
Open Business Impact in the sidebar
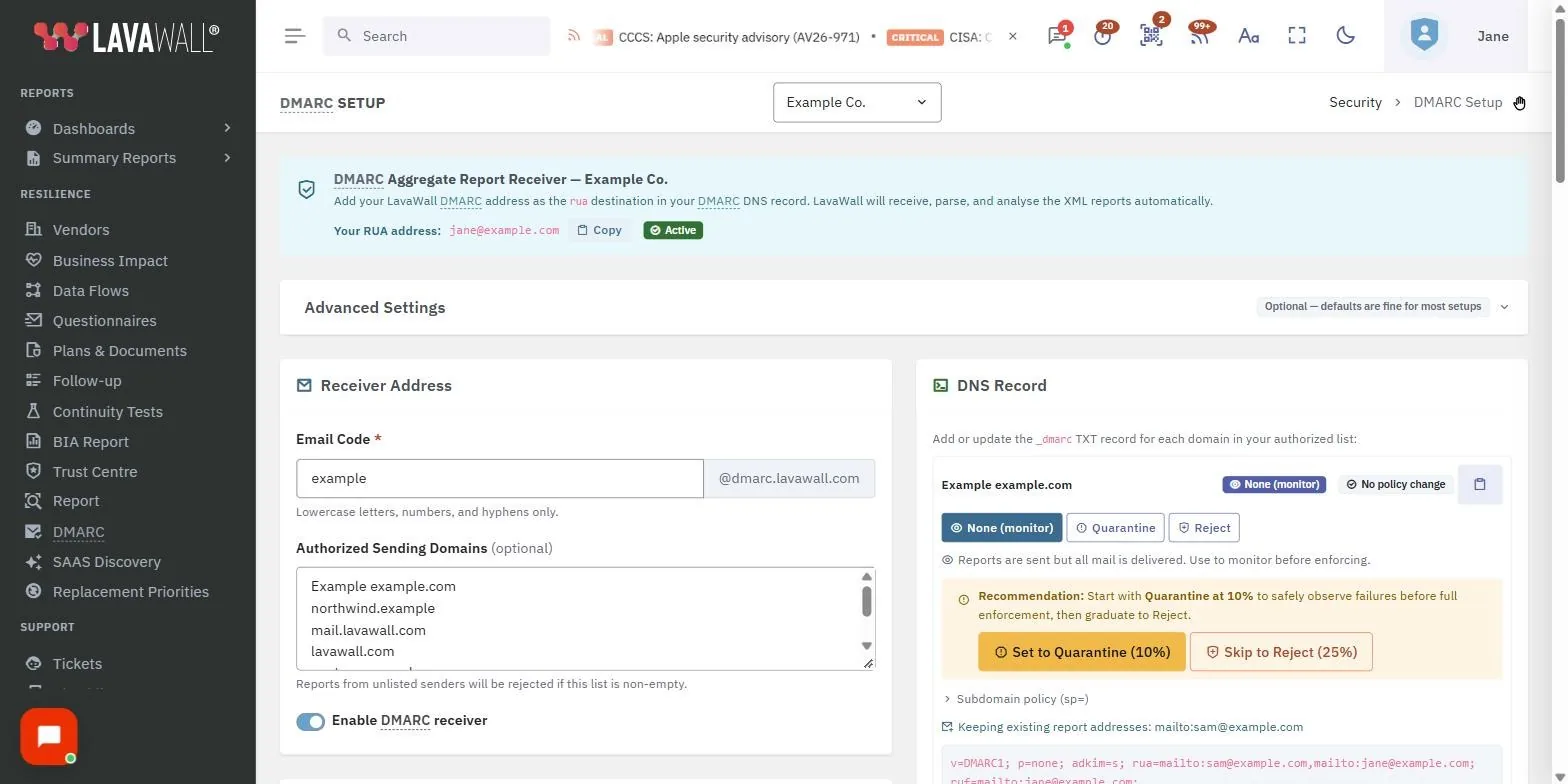(x=110, y=261)
